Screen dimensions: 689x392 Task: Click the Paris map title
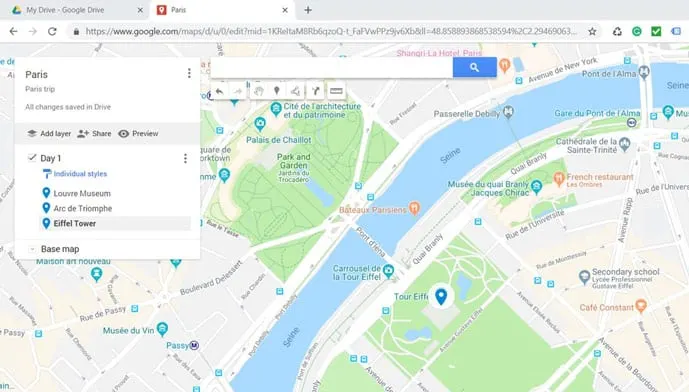pyautogui.click(x=36, y=75)
